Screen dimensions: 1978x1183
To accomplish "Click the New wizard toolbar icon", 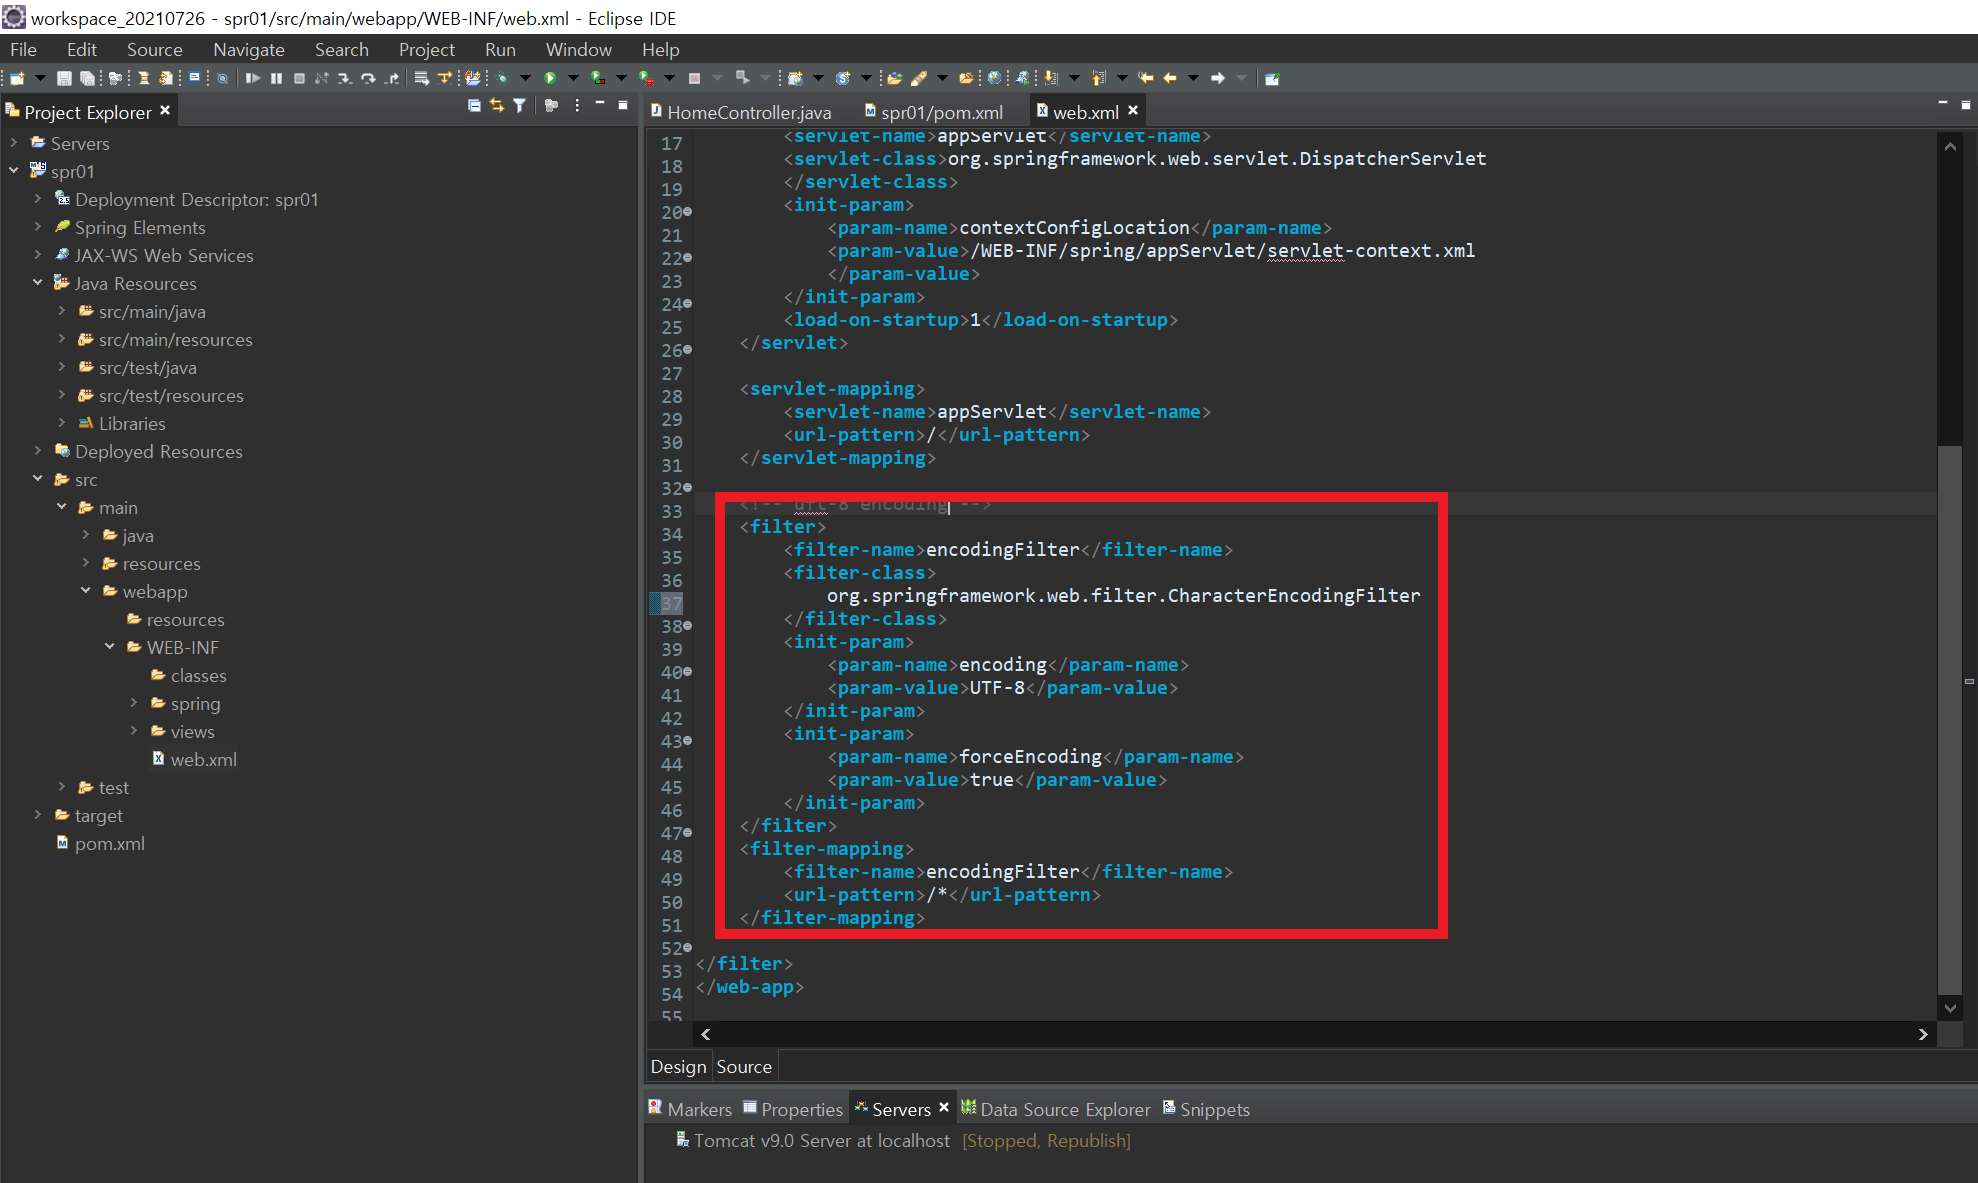I will 17,78.
